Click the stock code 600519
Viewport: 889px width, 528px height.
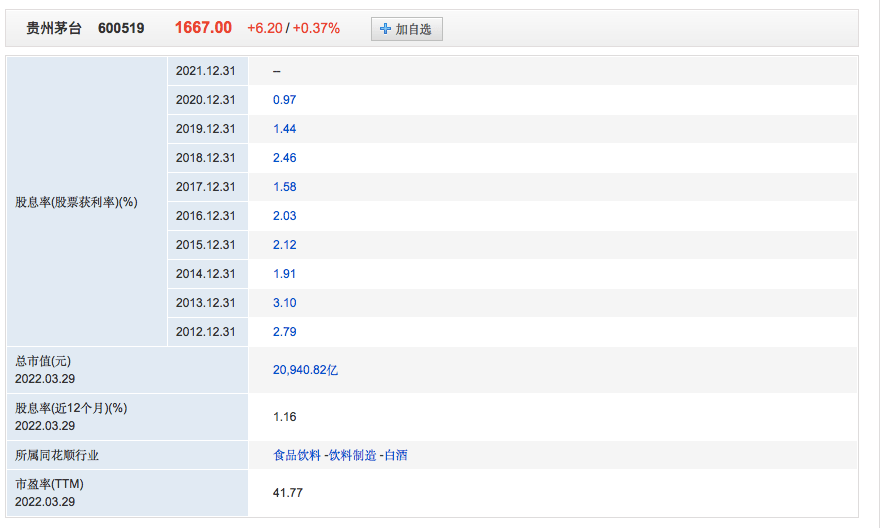[121, 28]
